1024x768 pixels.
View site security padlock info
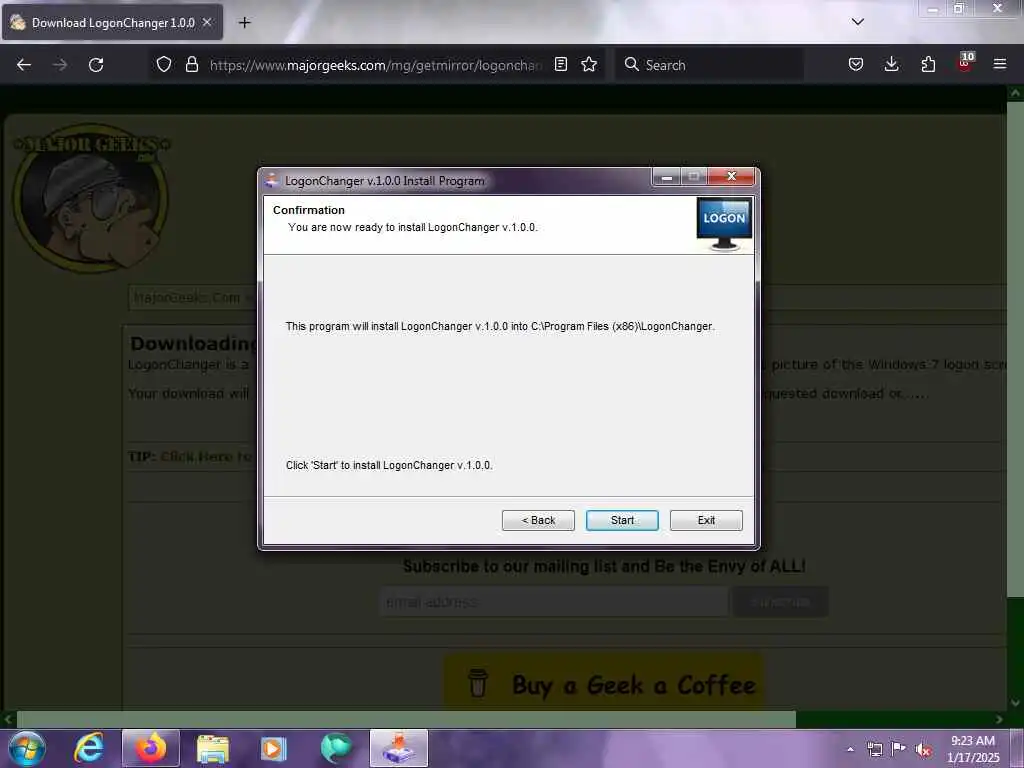pos(191,64)
